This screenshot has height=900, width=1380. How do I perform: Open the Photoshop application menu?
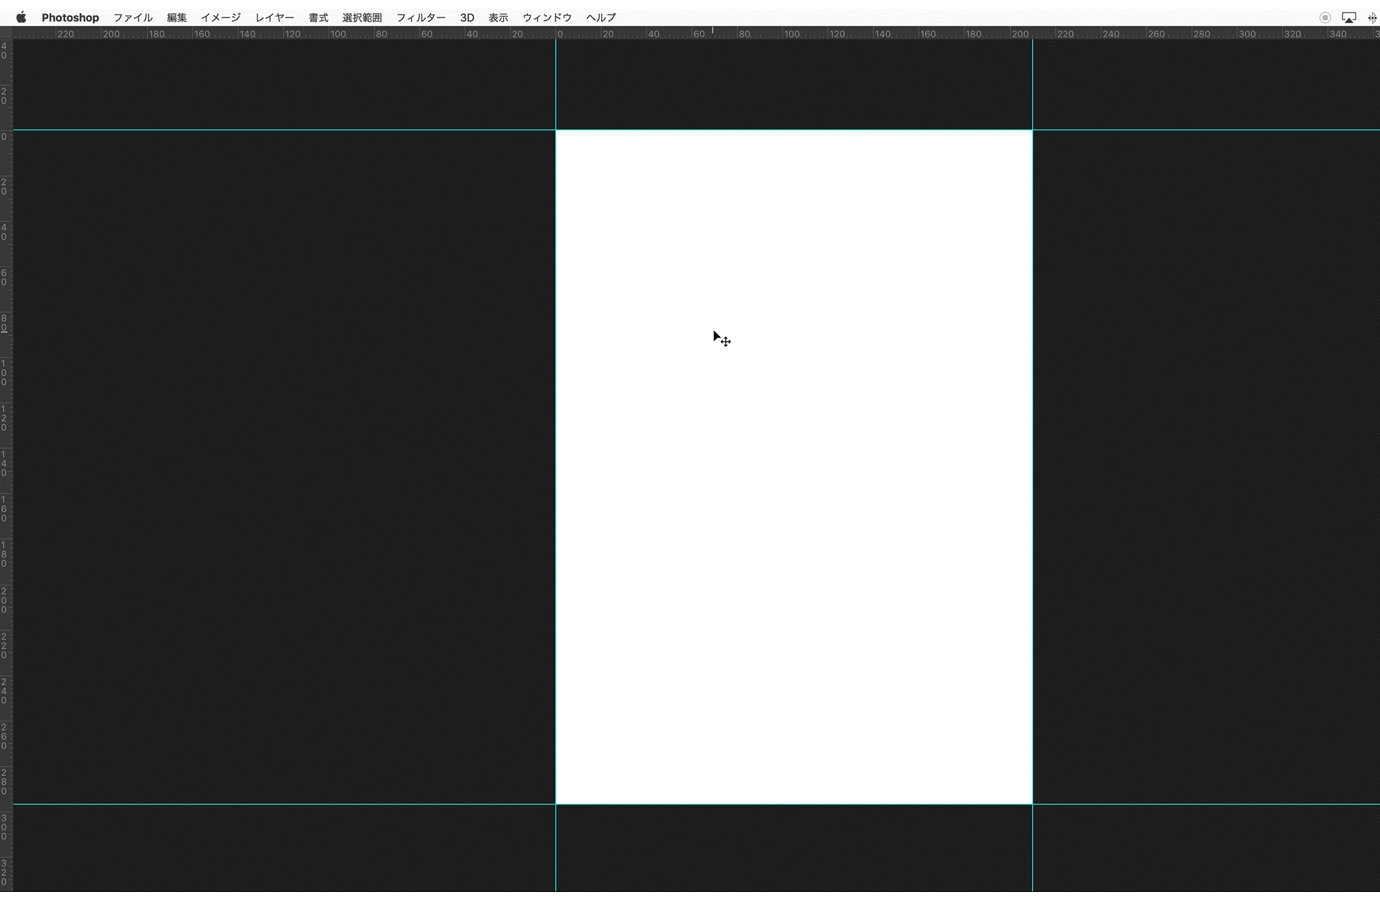click(x=70, y=17)
